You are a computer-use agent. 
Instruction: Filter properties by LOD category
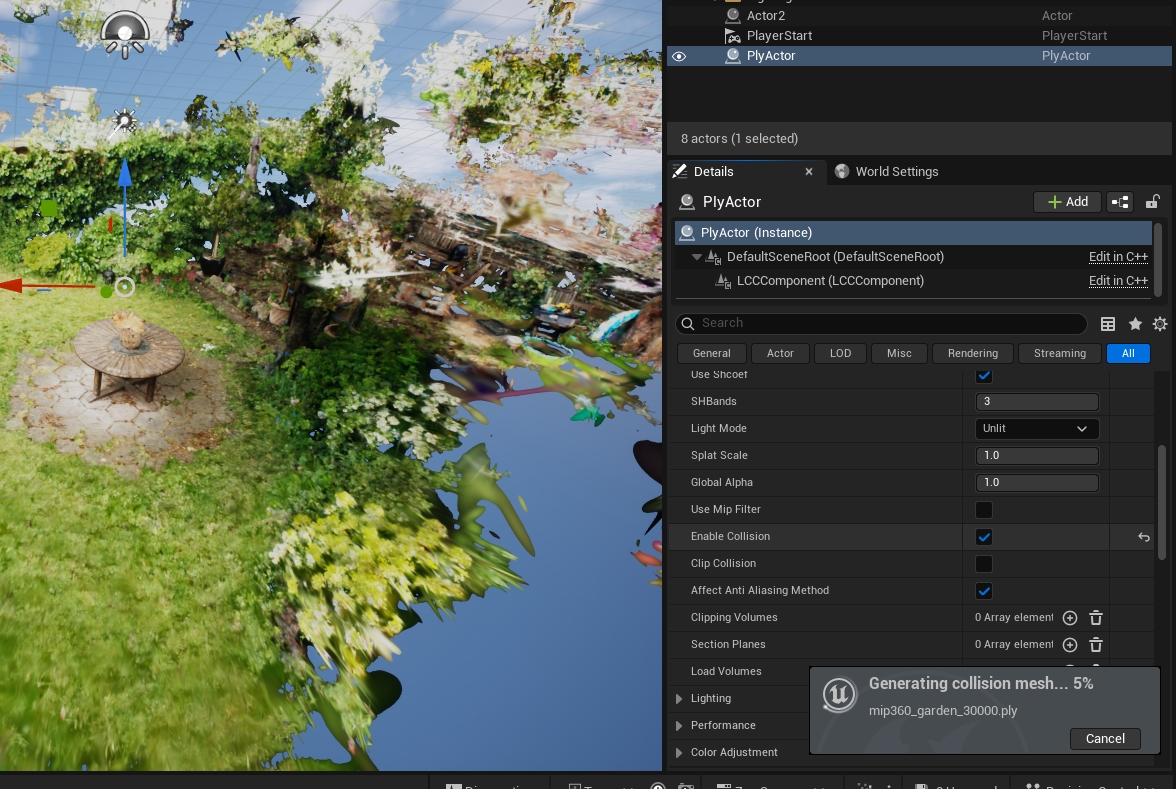point(840,353)
